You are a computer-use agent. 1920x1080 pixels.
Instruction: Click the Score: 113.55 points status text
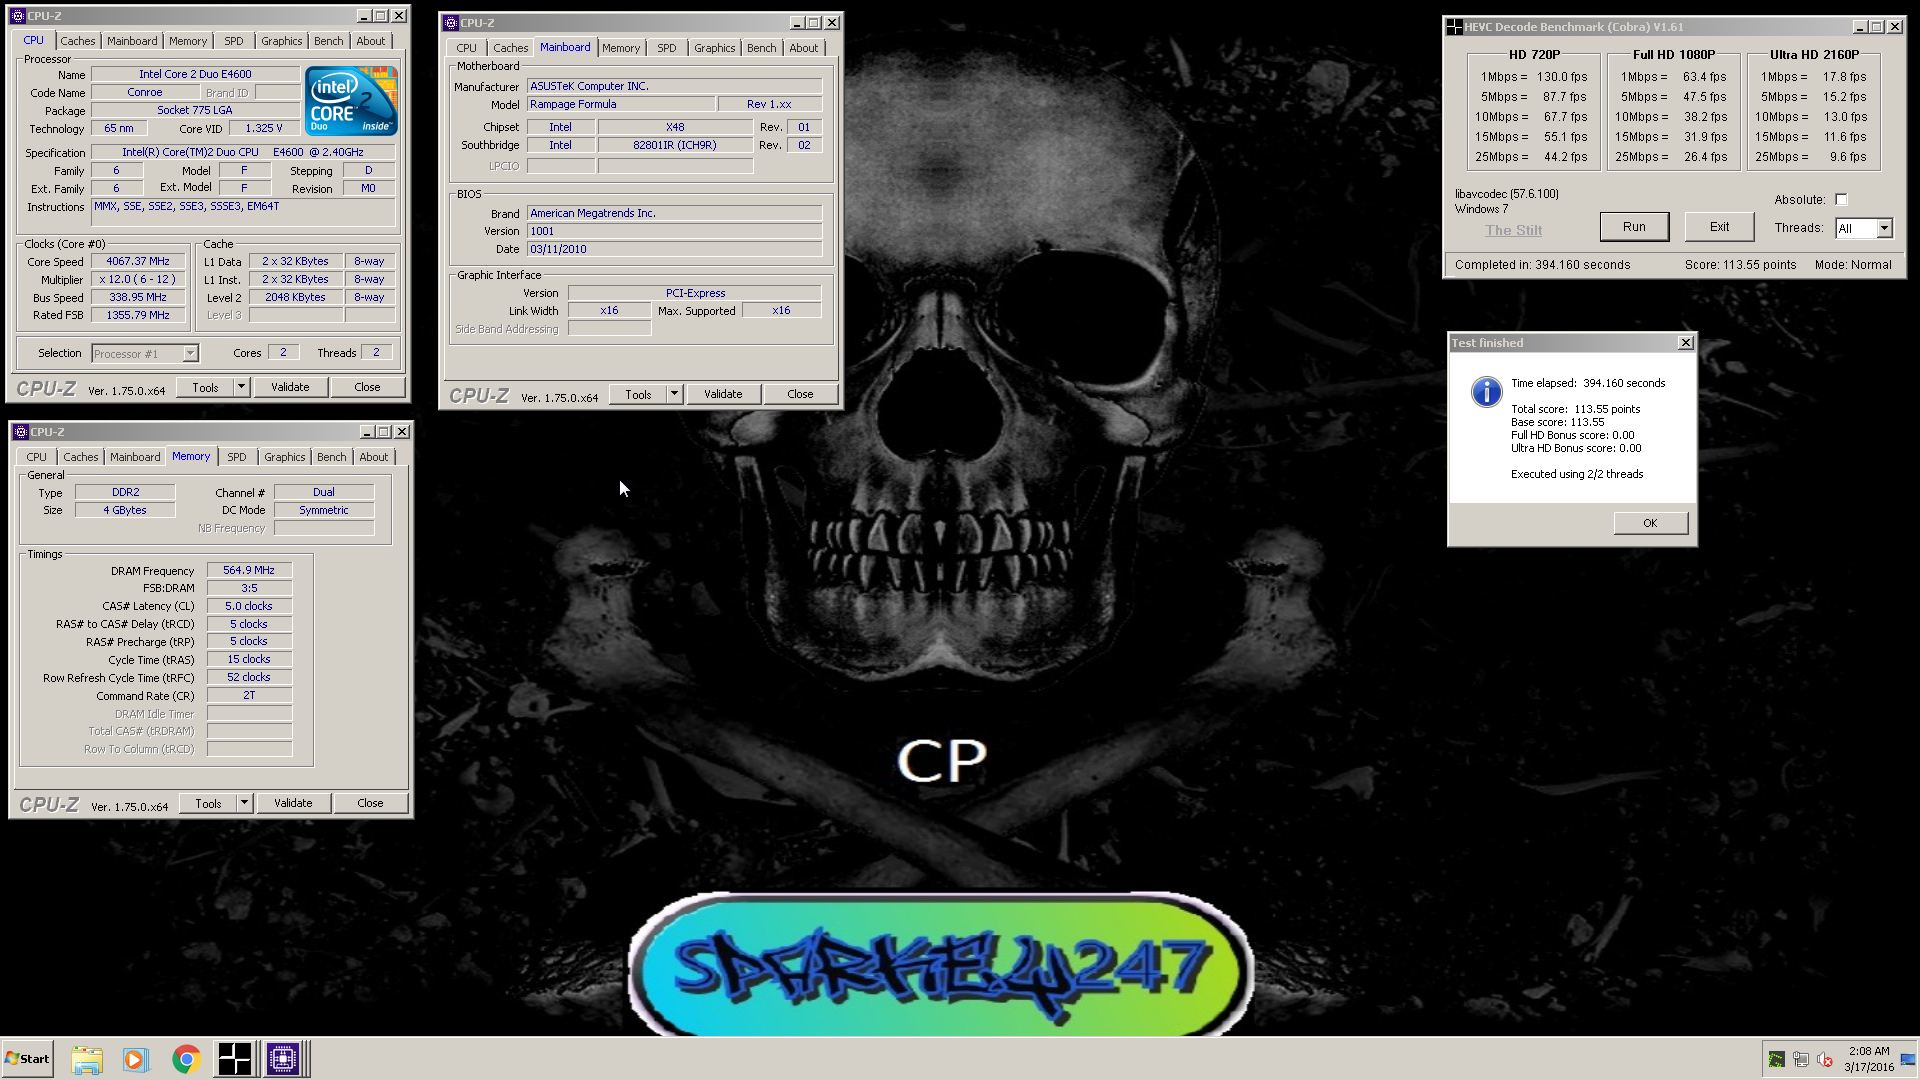[1740, 265]
